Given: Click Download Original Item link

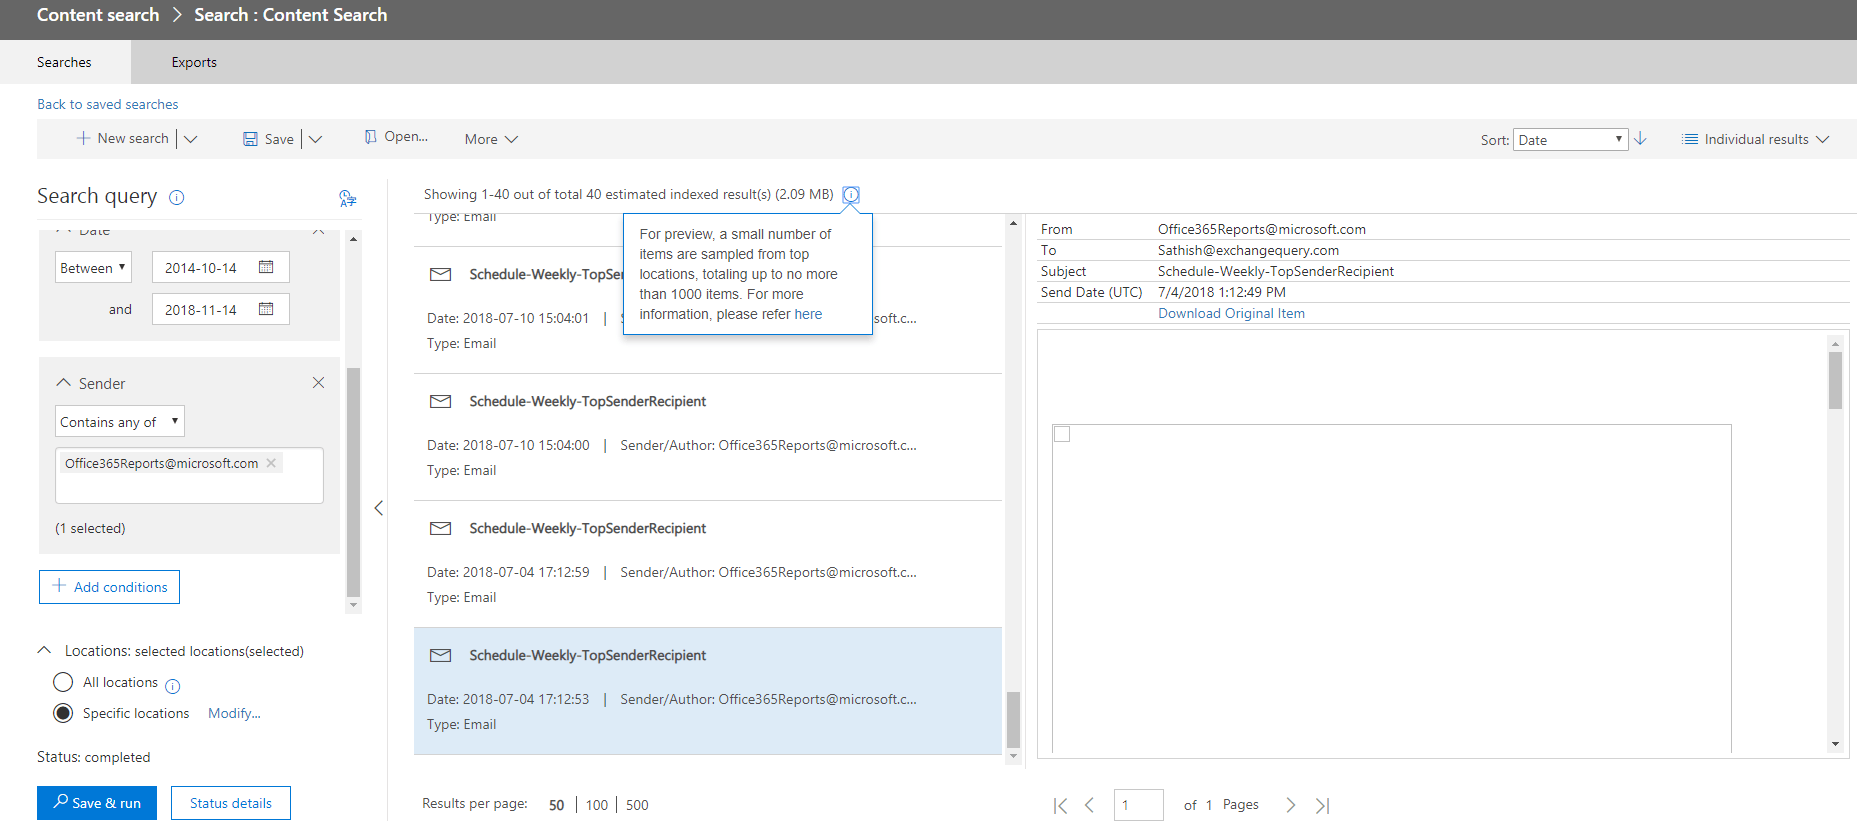Looking at the screenshot, I should [x=1231, y=313].
